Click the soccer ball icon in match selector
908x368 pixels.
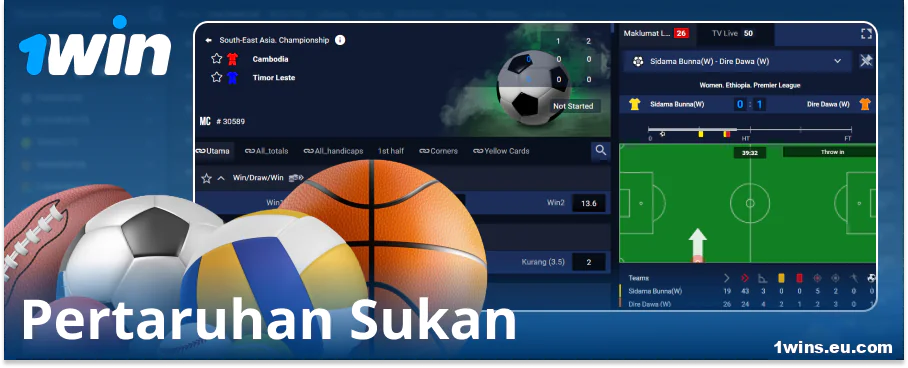[x=638, y=61]
